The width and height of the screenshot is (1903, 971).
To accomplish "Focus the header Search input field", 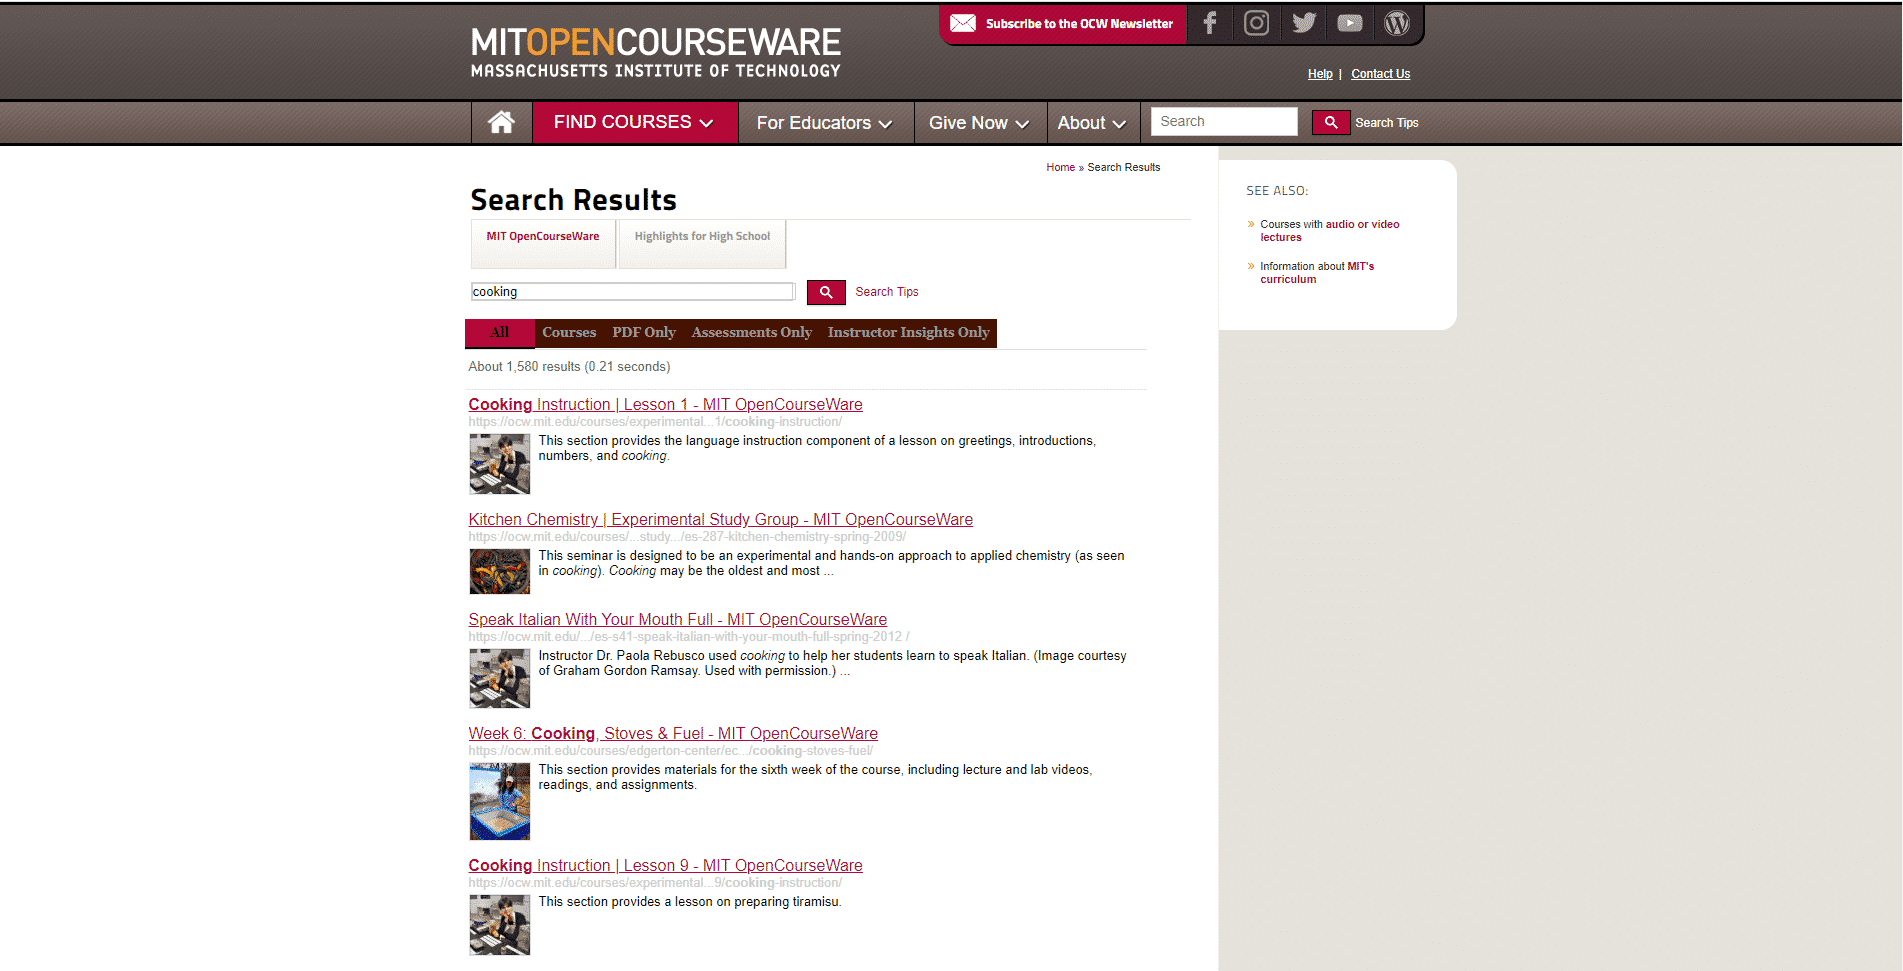I will pos(1224,121).
